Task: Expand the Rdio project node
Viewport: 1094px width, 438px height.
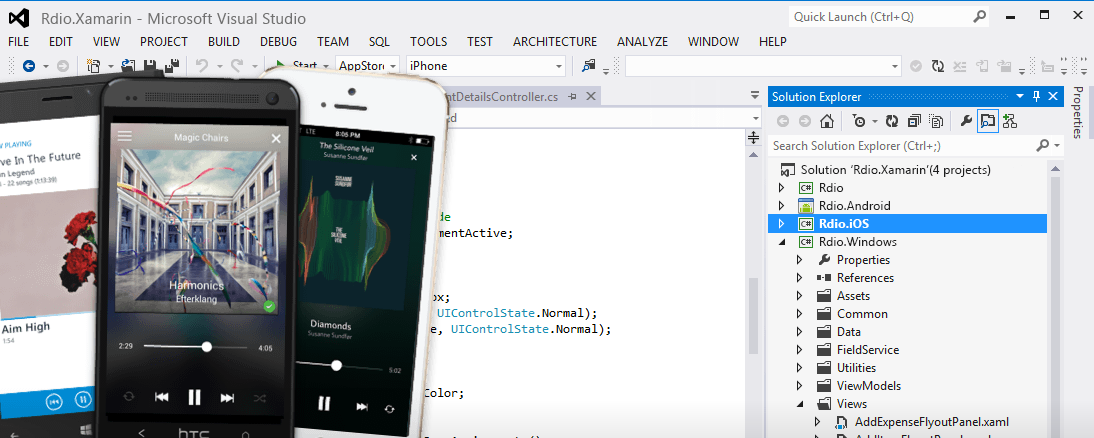Action: click(x=781, y=188)
